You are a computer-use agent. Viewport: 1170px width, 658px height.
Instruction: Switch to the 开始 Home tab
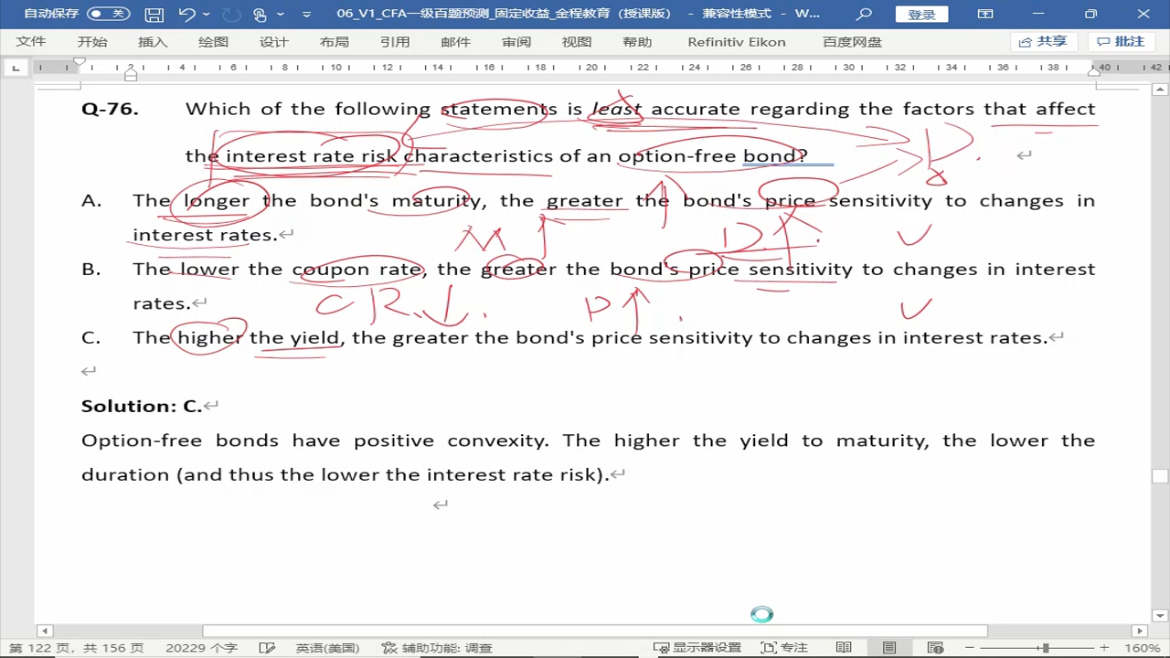pyautogui.click(x=92, y=42)
